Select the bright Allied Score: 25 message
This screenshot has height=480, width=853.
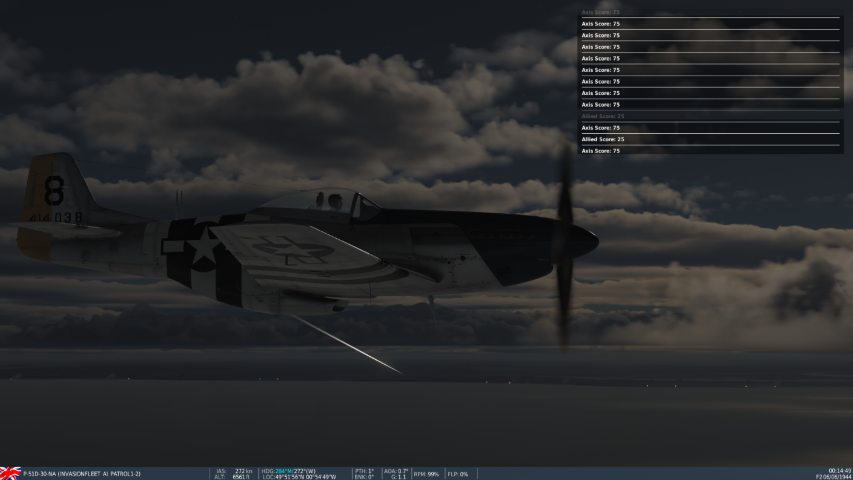point(603,139)
